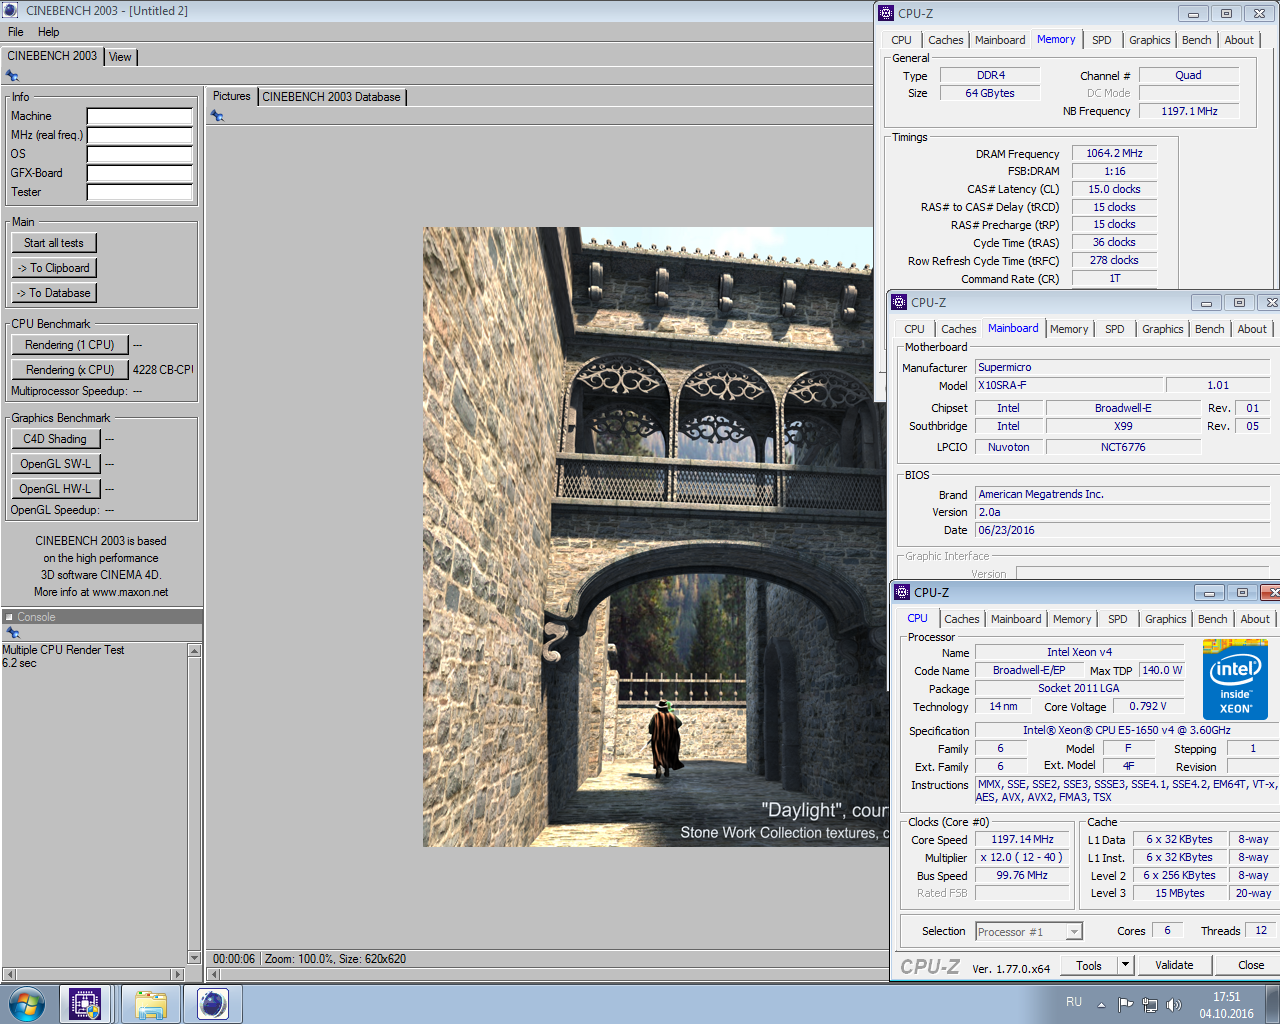Click the CPU-Z taskbar icon

click(85, 1003)
